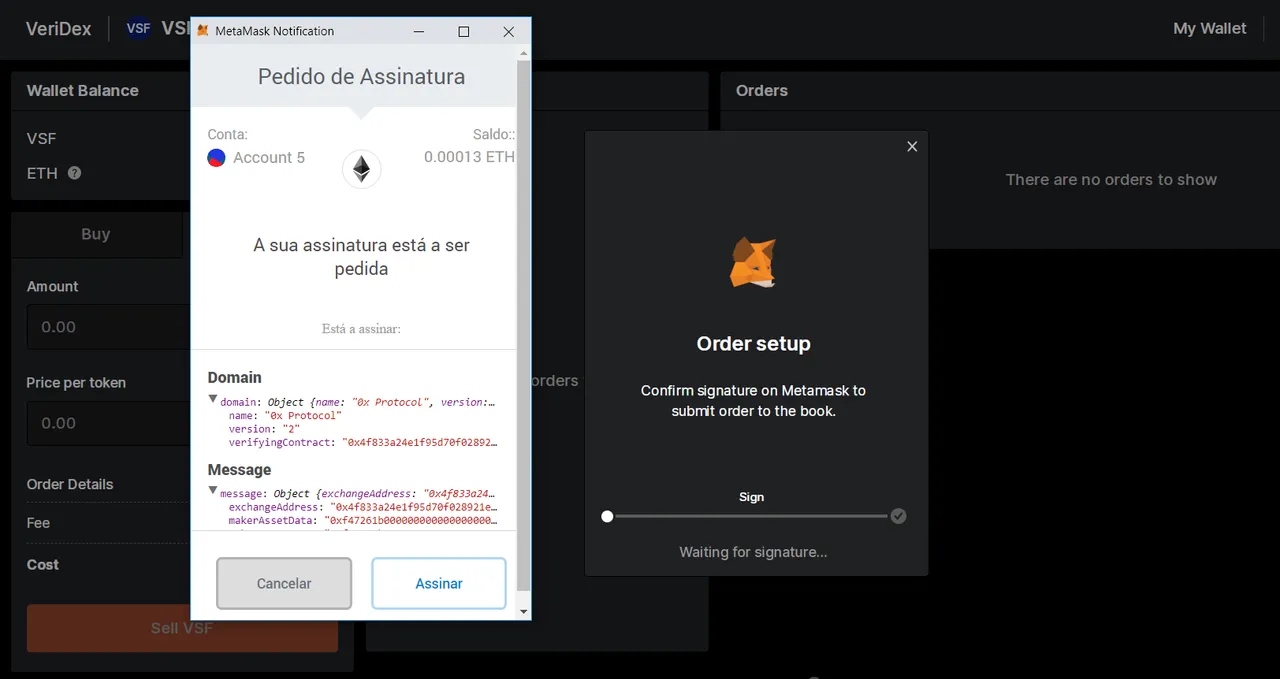Click the Sign step progress track
The image size is (1280, 679).
coord(752,516)
